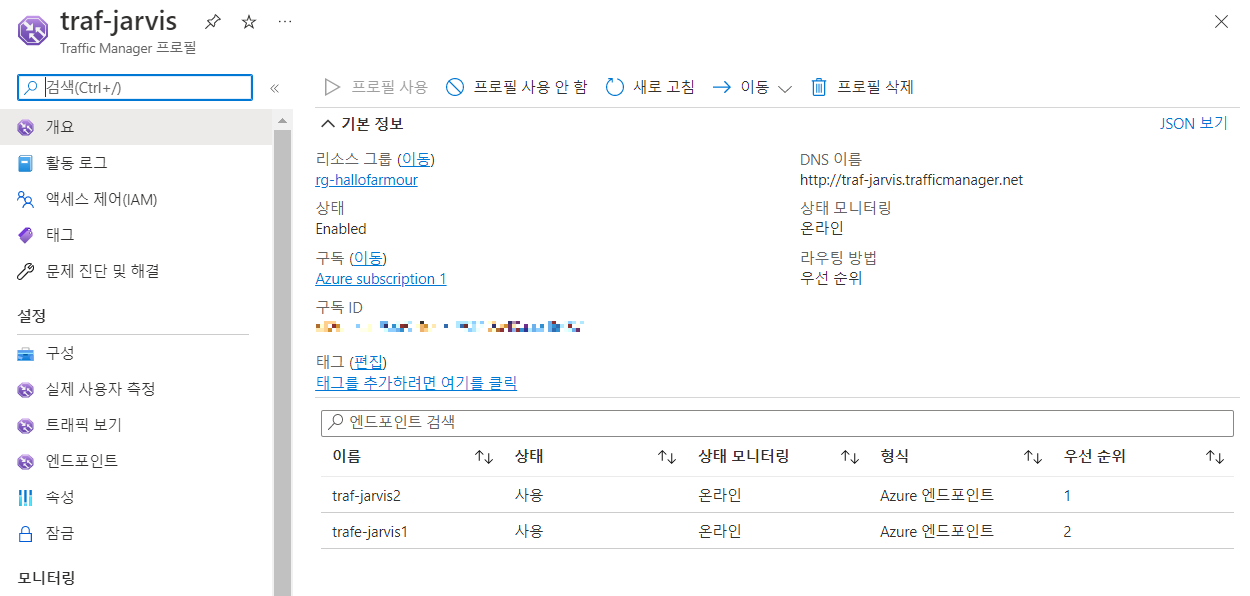Sort the table by 우선 순위 column
This screenshot has width=1250, height=596.
point(1144,457)
